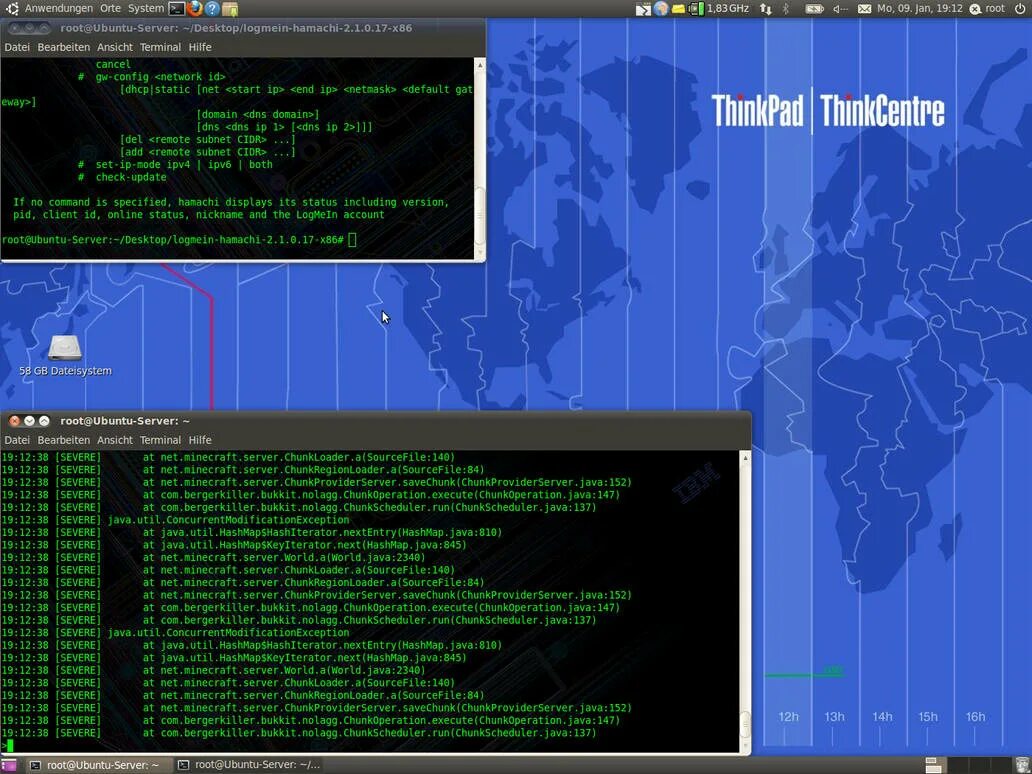Click the Bluetooth tray icon
Image resolution: width=1032 pixels, height=774 pixels.
point(786,9)
